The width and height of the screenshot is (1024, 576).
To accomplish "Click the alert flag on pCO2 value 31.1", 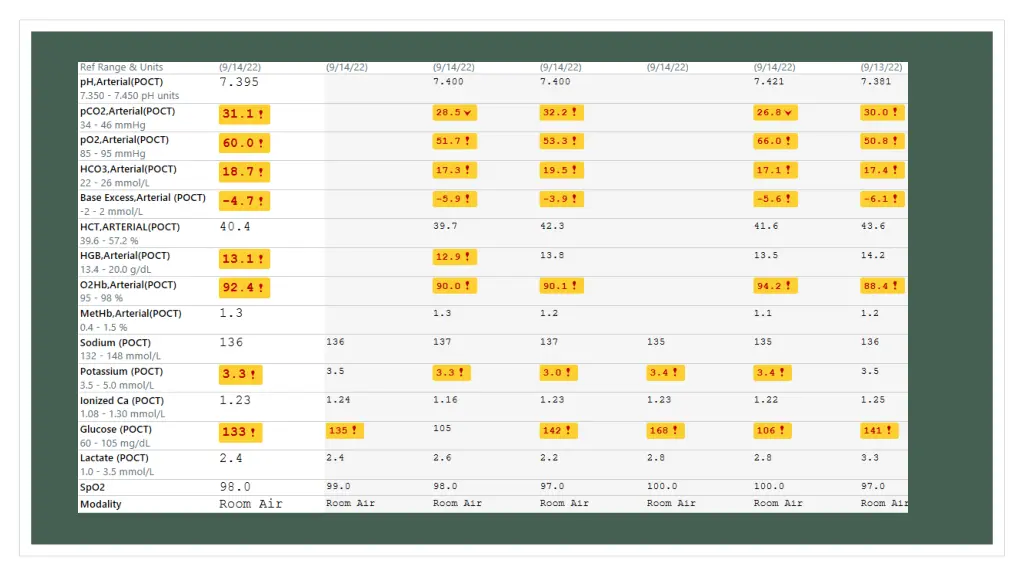I will [262, 115].
